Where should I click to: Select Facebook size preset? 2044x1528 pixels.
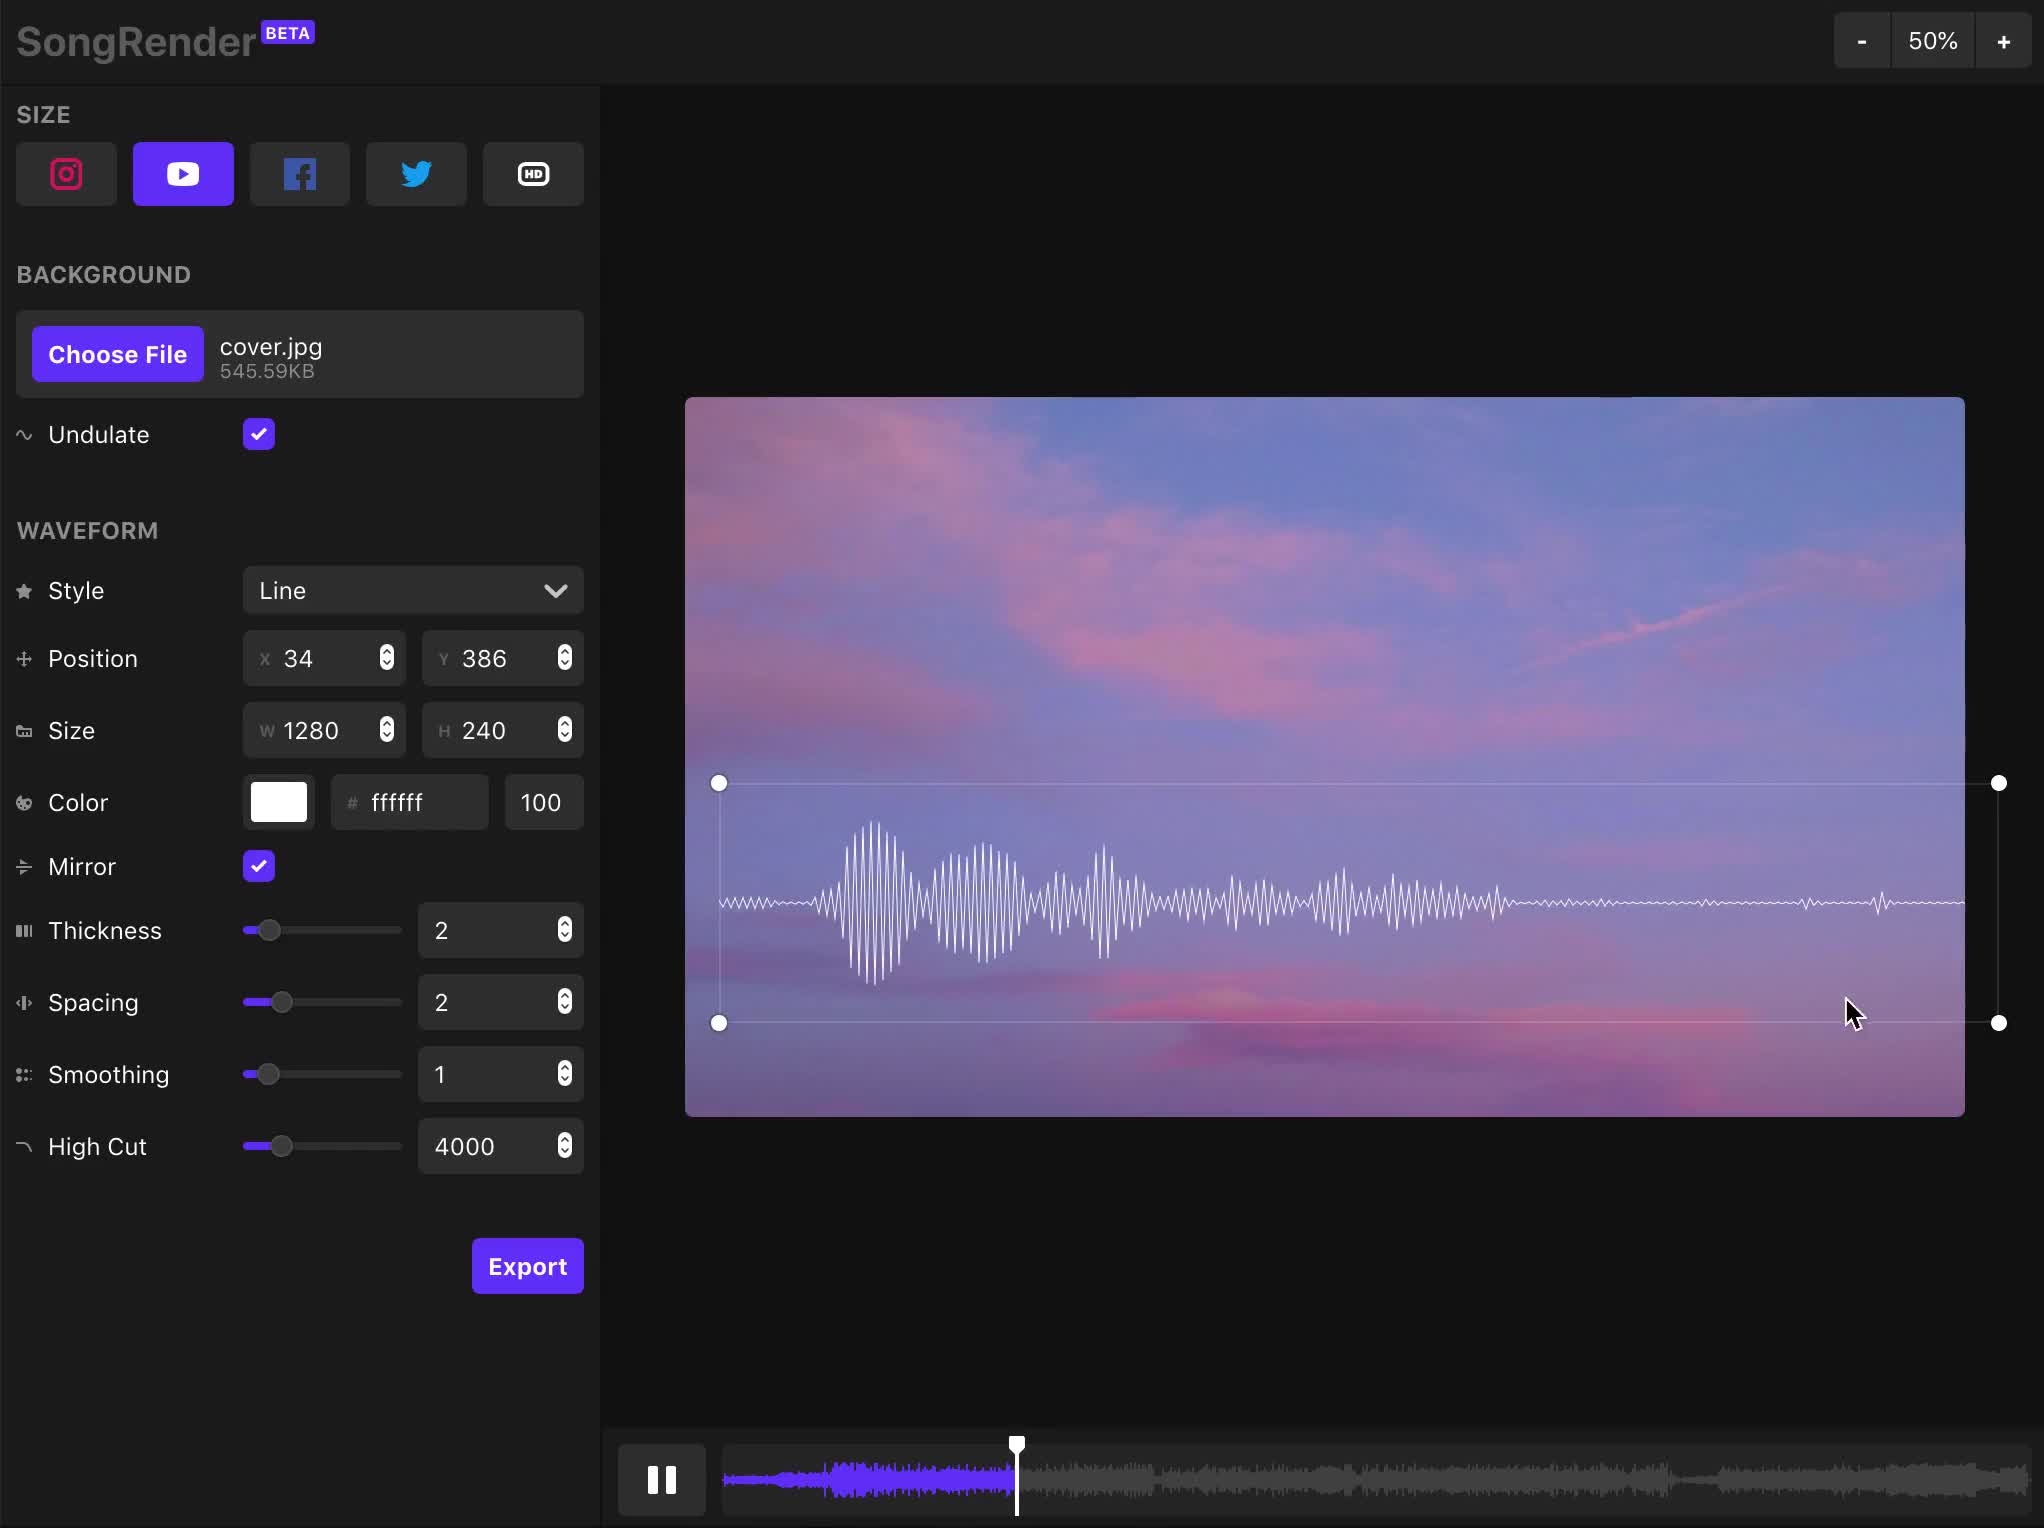click(300, 174)
